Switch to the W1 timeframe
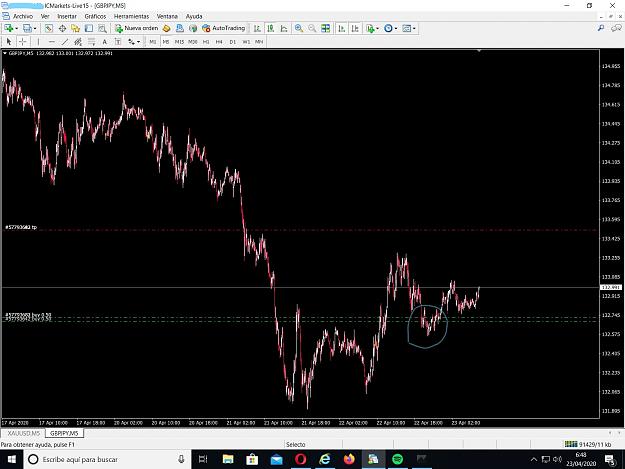Viewport: 625px width, 469px height. [x=246, y=41]
